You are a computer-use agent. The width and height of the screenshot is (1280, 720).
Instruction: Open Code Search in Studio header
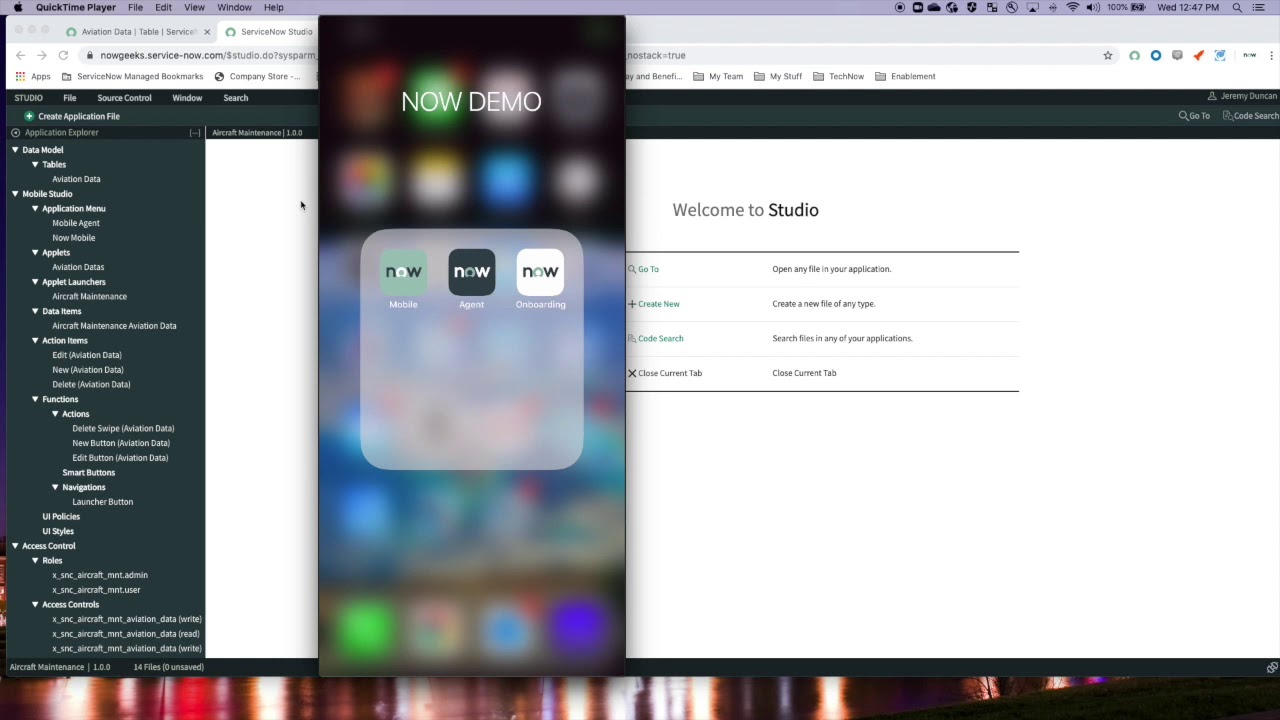[x=1250, y=115]
